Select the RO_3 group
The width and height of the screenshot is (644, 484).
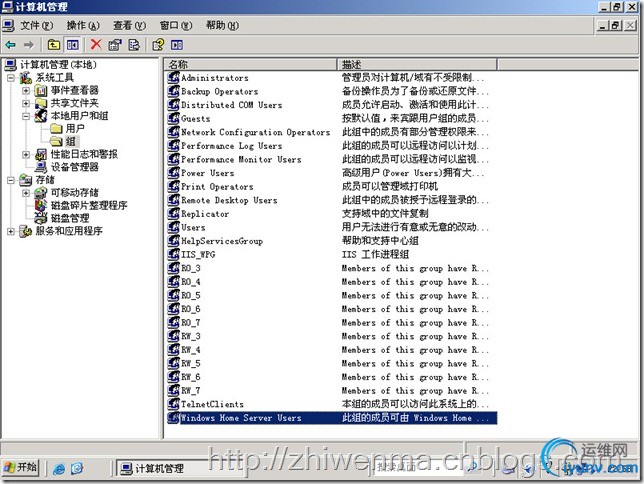[x=191, y=268]
